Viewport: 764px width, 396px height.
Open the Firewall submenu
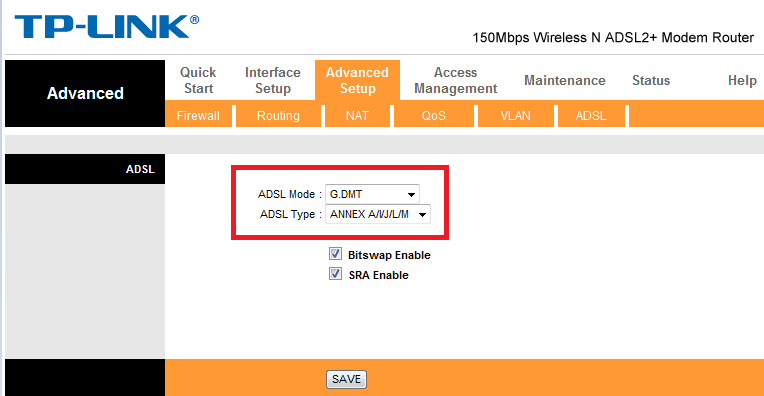click(x=198, y=116)
